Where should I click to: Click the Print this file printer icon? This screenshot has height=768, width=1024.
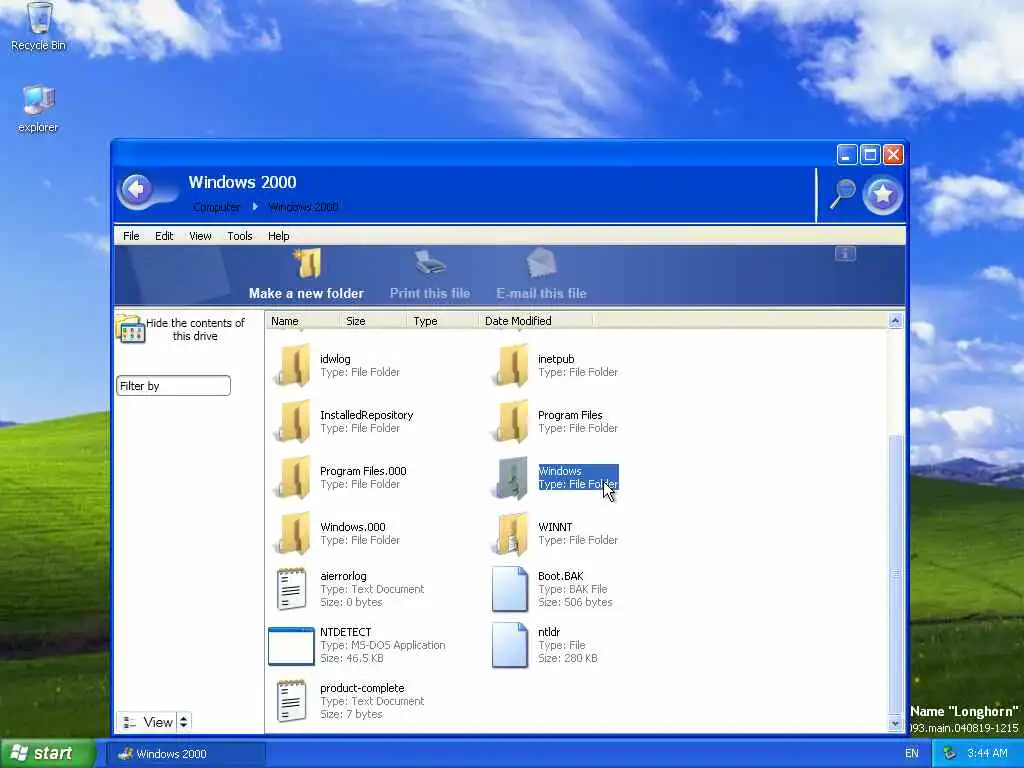[x=430, y=263]
